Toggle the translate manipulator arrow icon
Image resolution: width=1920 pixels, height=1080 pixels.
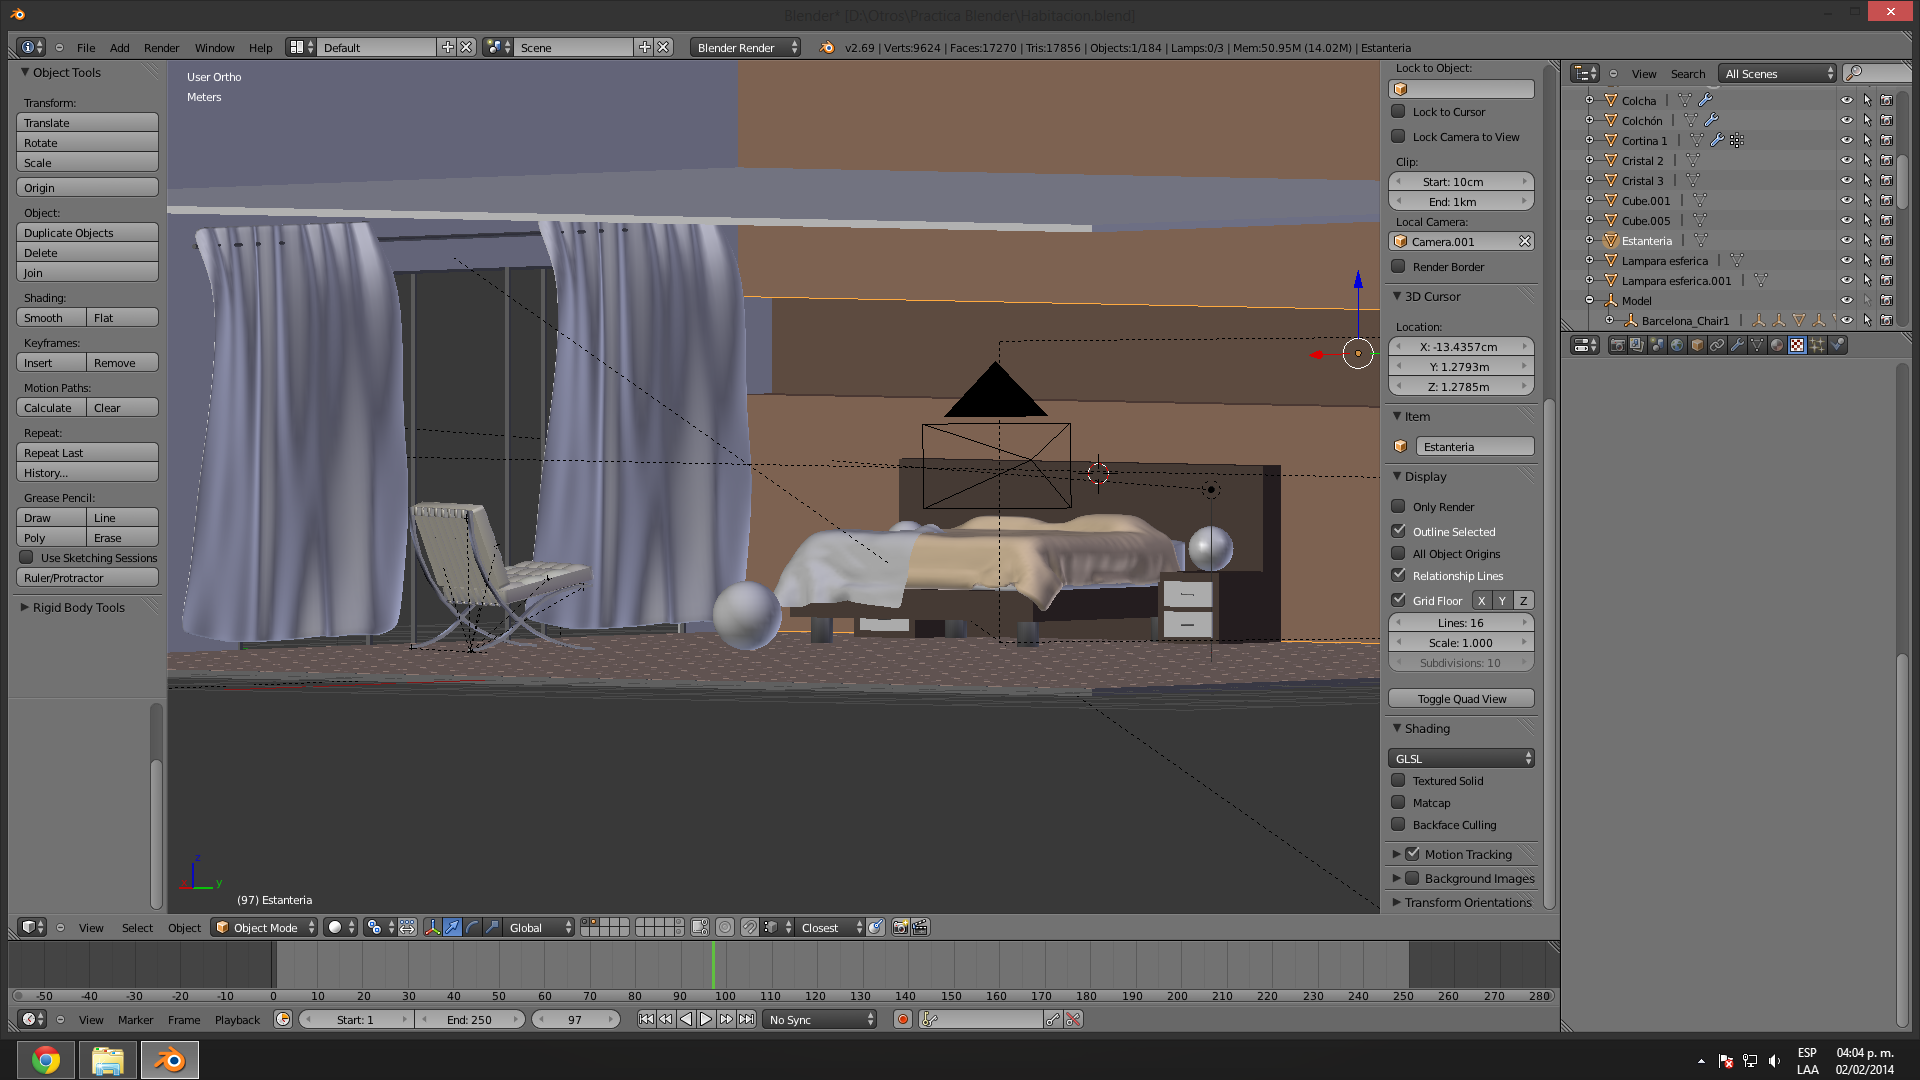point(452,927)
